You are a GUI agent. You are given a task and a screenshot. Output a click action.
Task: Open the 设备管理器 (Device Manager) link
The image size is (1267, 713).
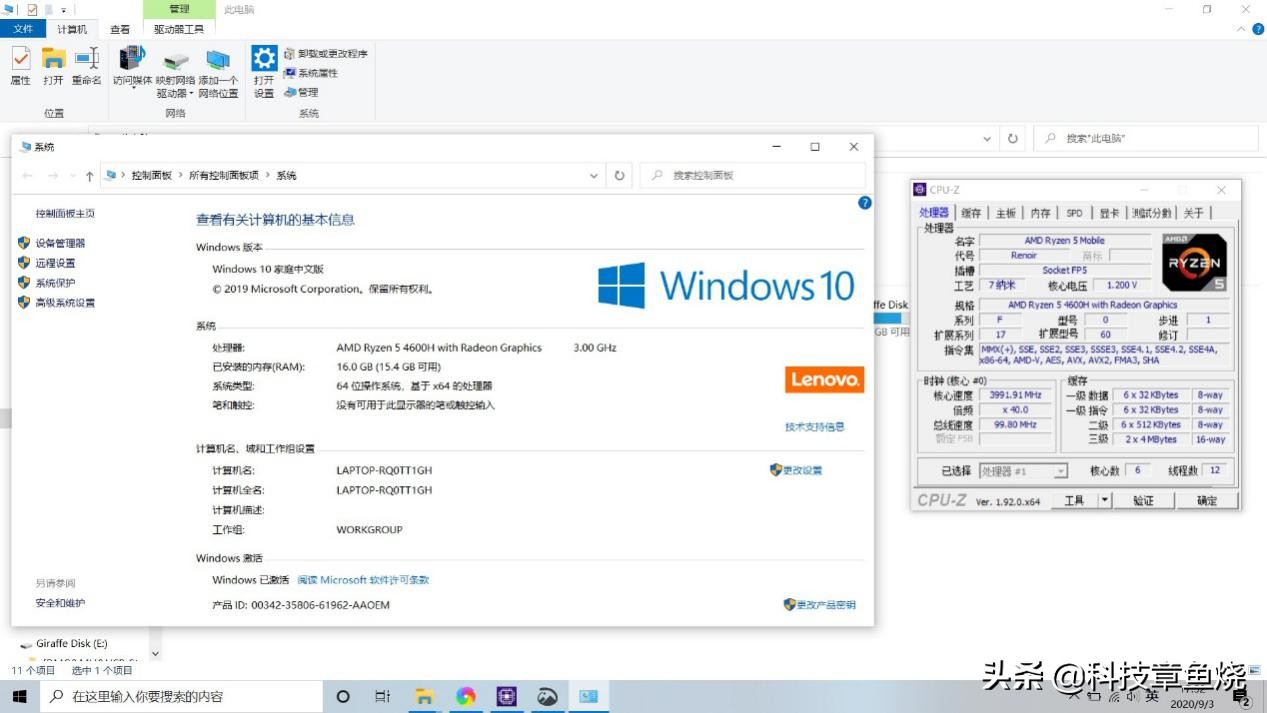click(62, 244)
